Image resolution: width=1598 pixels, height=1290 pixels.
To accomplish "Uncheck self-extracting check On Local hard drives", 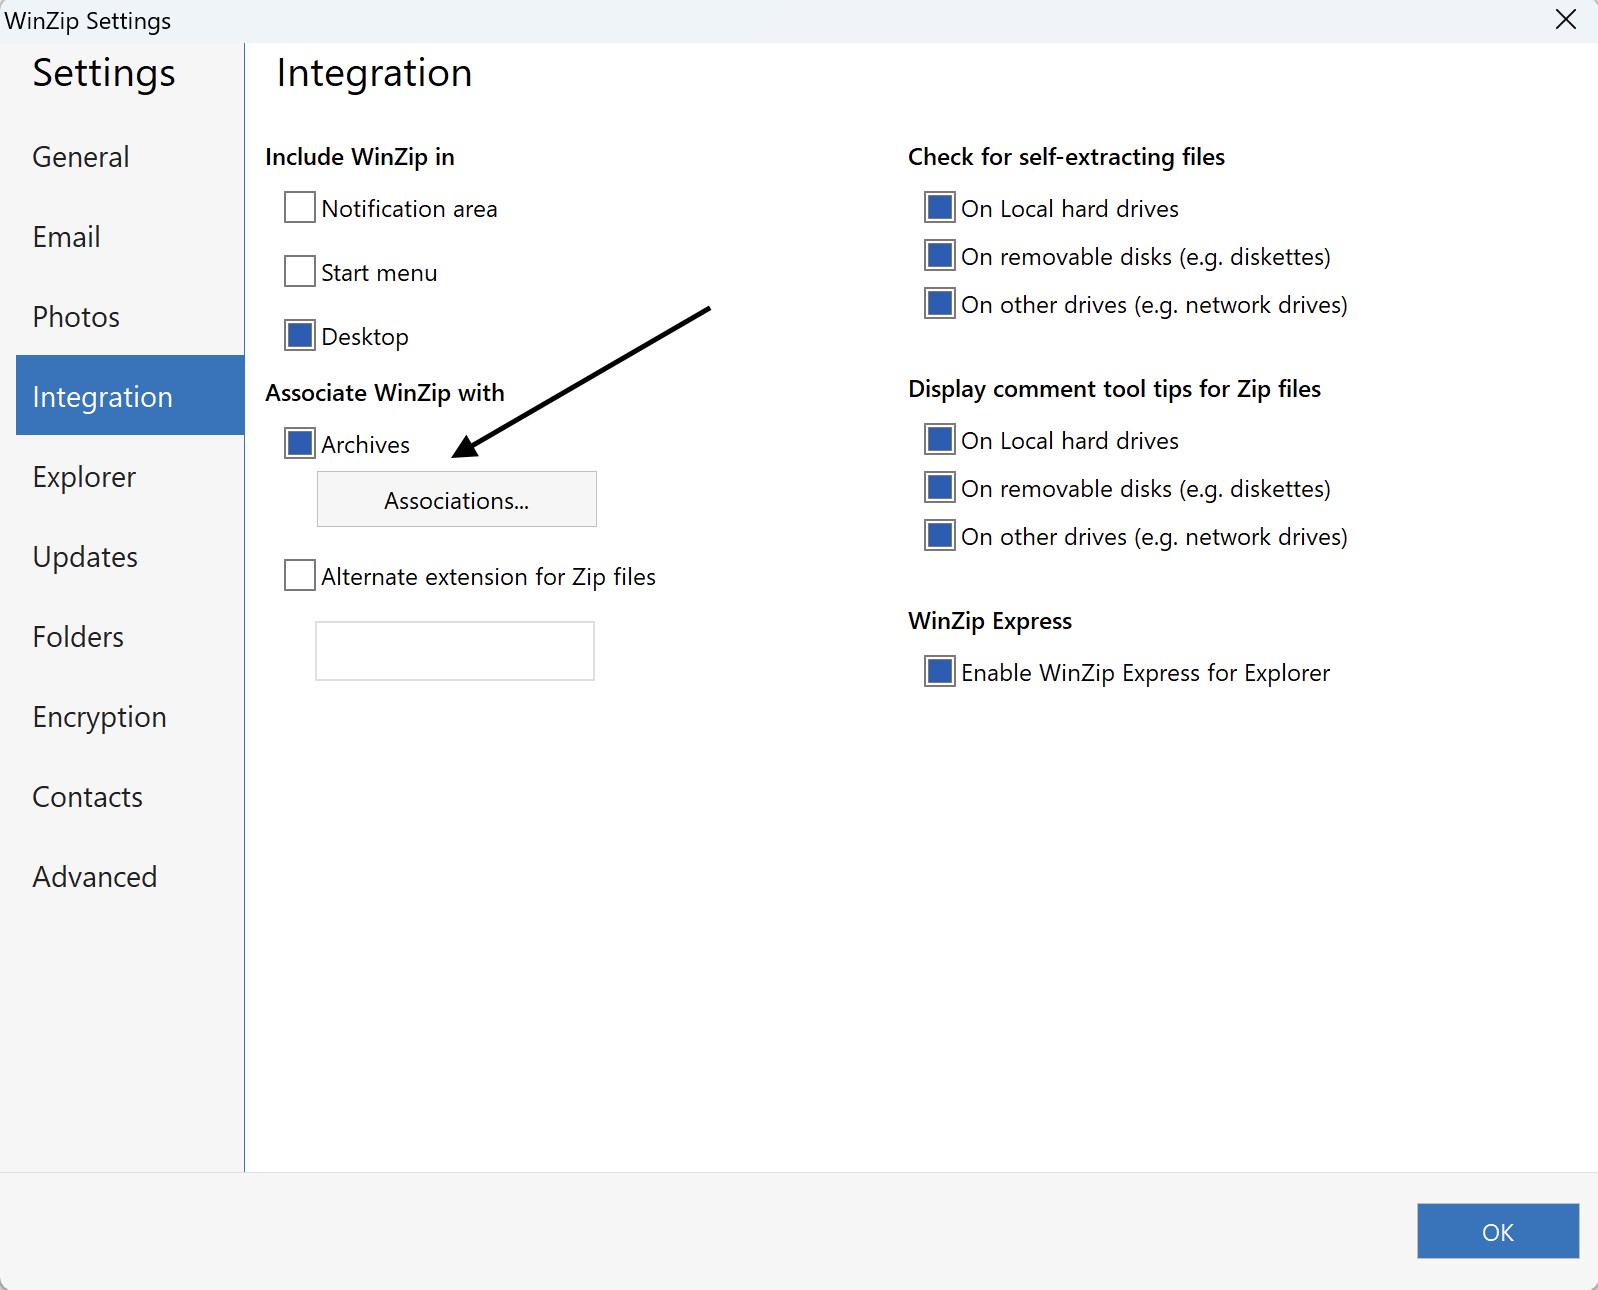I will (940, 207).
